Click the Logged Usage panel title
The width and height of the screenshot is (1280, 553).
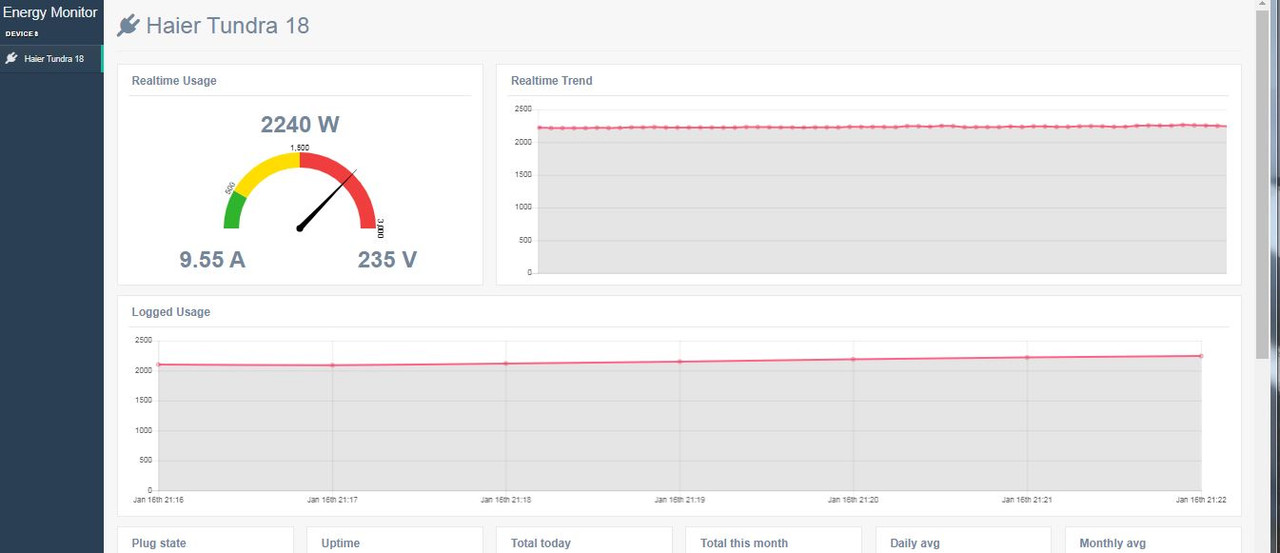click(171, 312)
